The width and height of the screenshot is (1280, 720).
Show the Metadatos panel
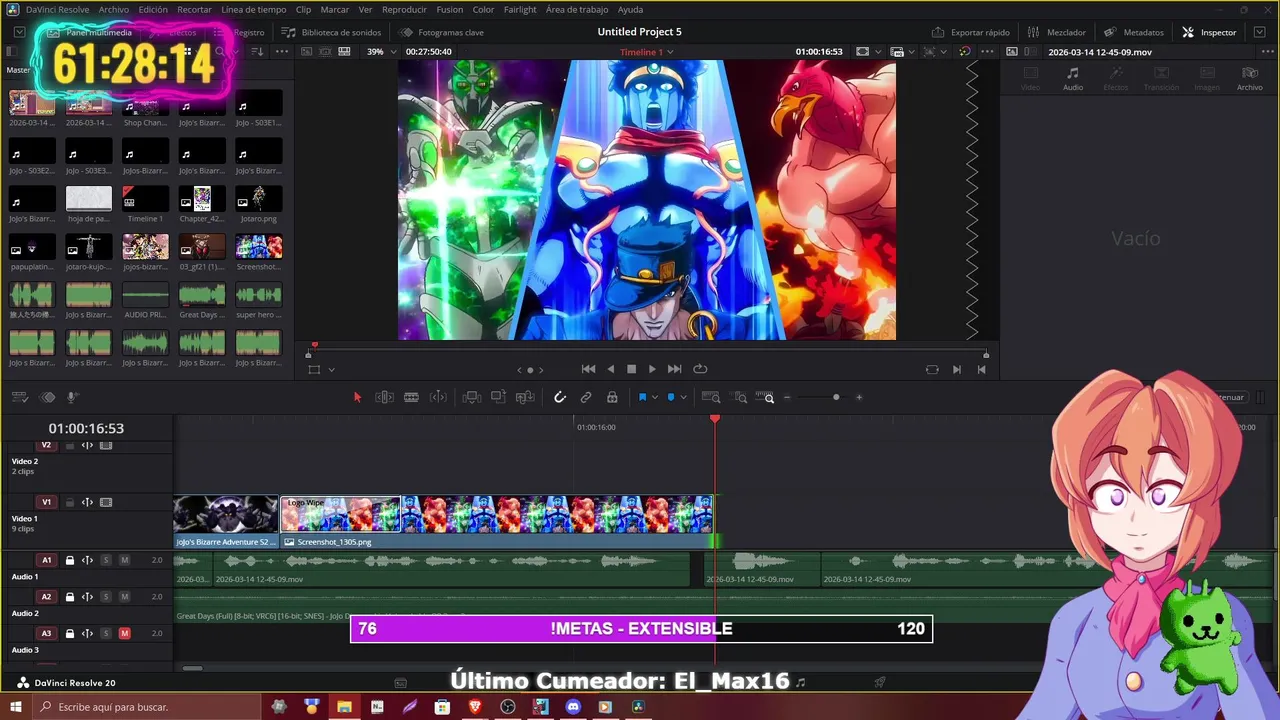(x=1134, y=32)
